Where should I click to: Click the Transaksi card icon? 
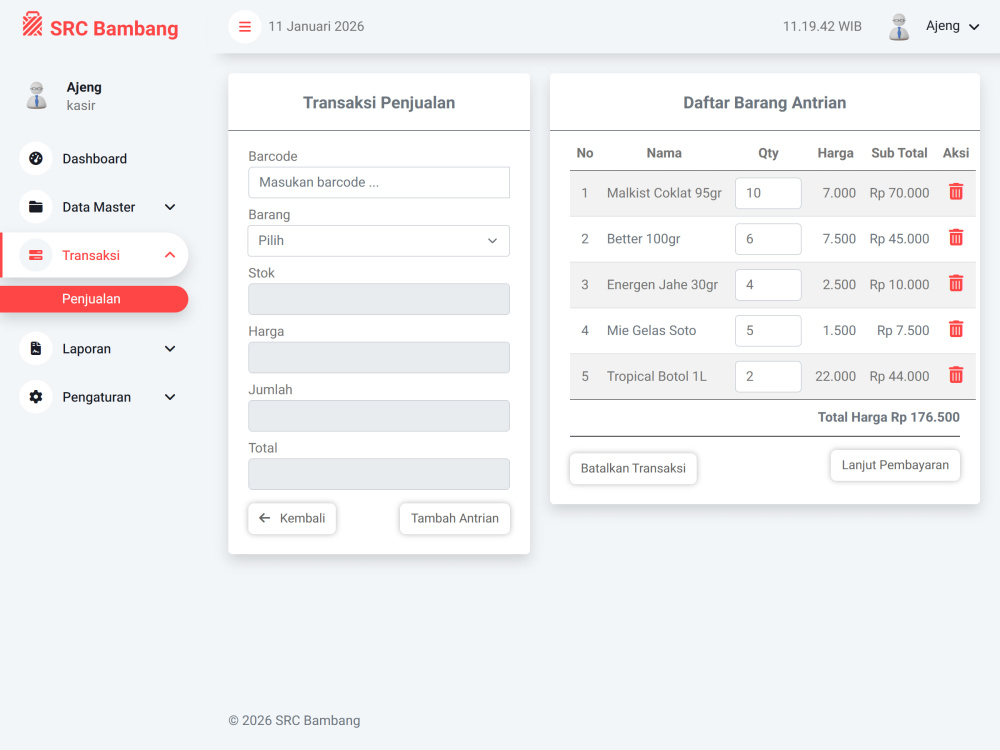[x=36, y=255]
